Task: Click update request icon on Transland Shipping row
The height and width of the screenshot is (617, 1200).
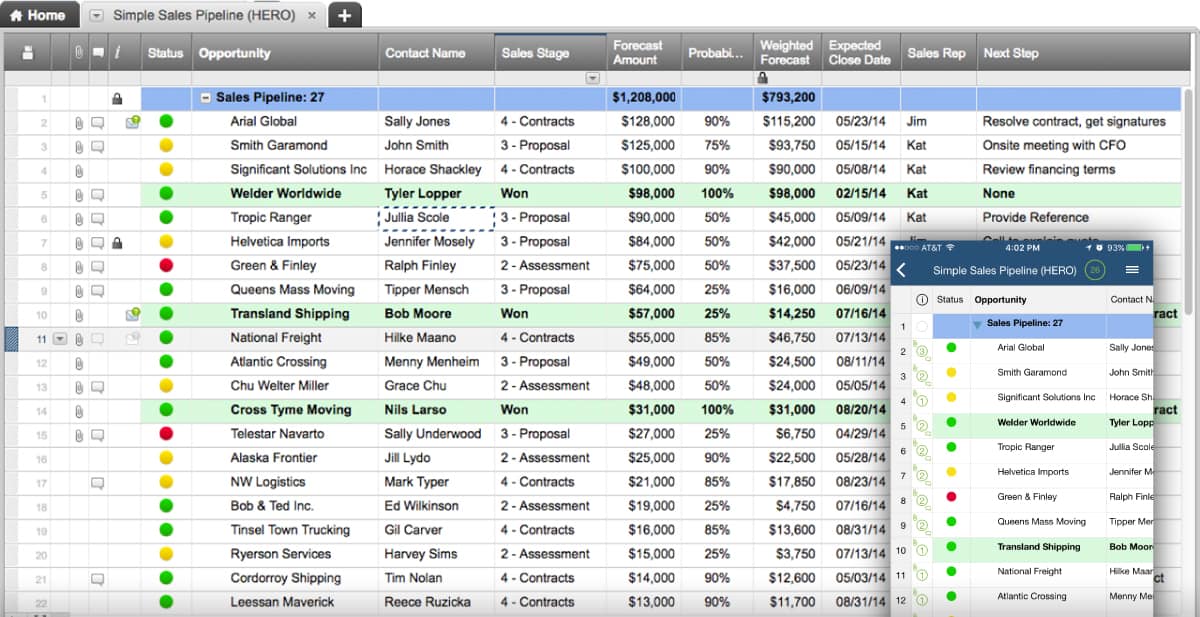Action: pos(132,314)
